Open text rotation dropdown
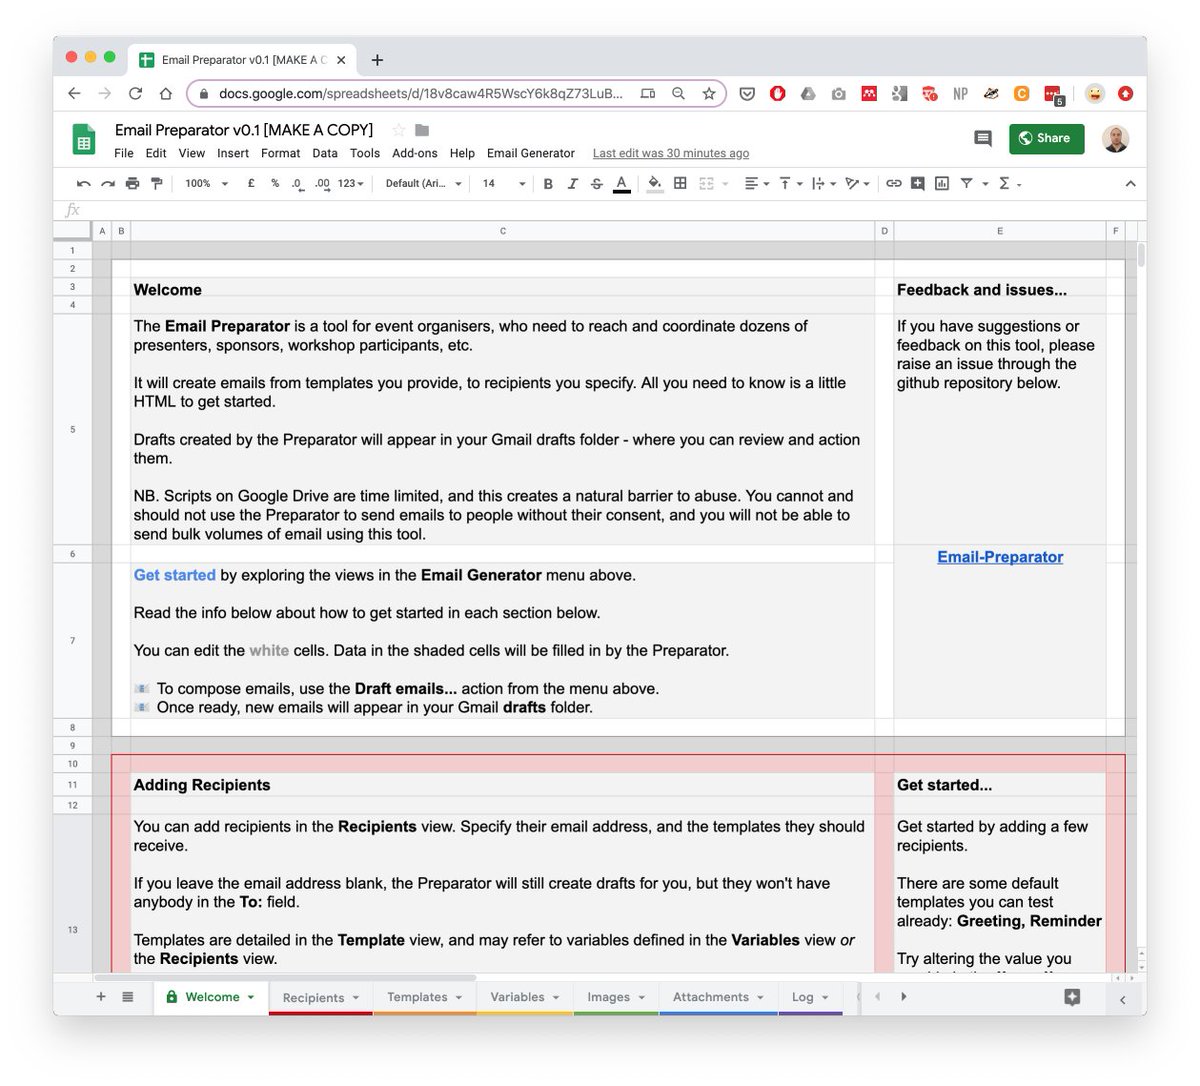 [858, 184]
